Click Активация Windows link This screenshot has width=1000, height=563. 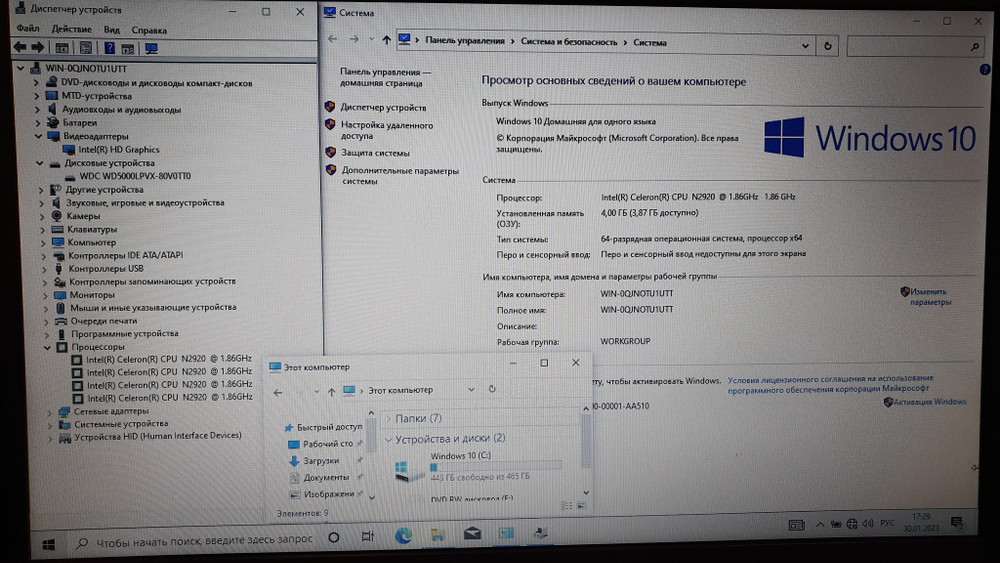pyautogui.click(x=929, y=402)
